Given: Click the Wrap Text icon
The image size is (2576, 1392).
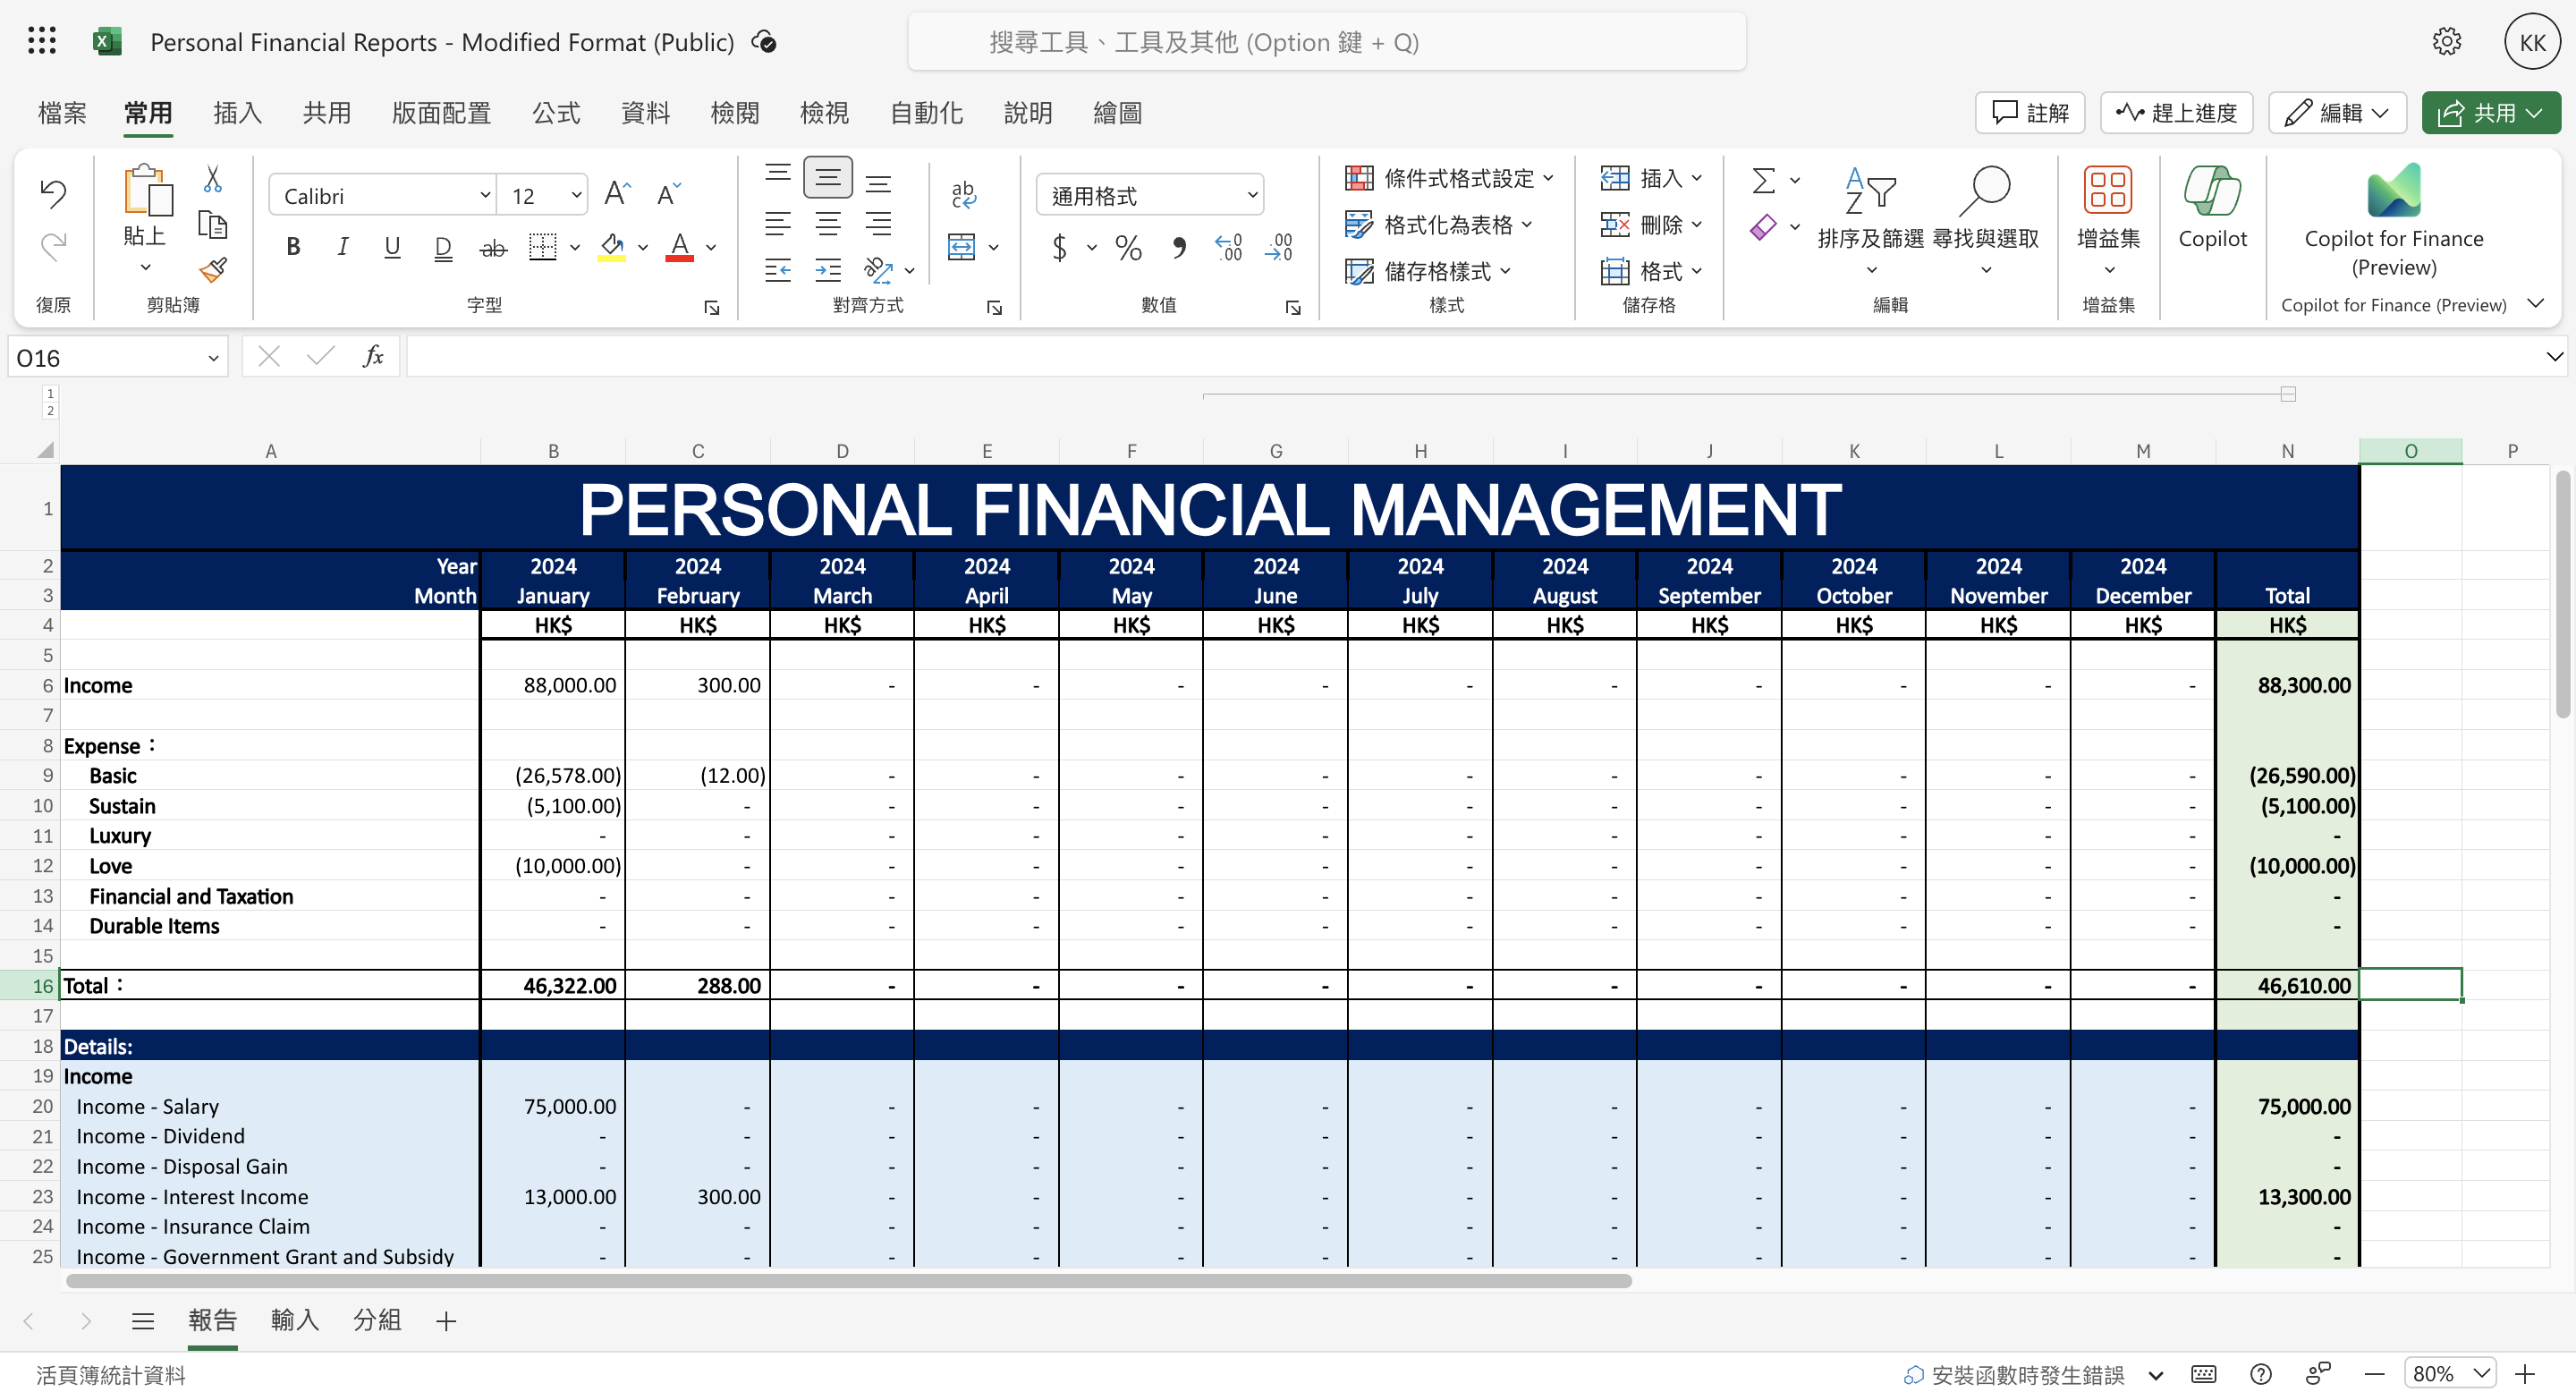Looking at the screenshot, I should [x=963, y=194].
